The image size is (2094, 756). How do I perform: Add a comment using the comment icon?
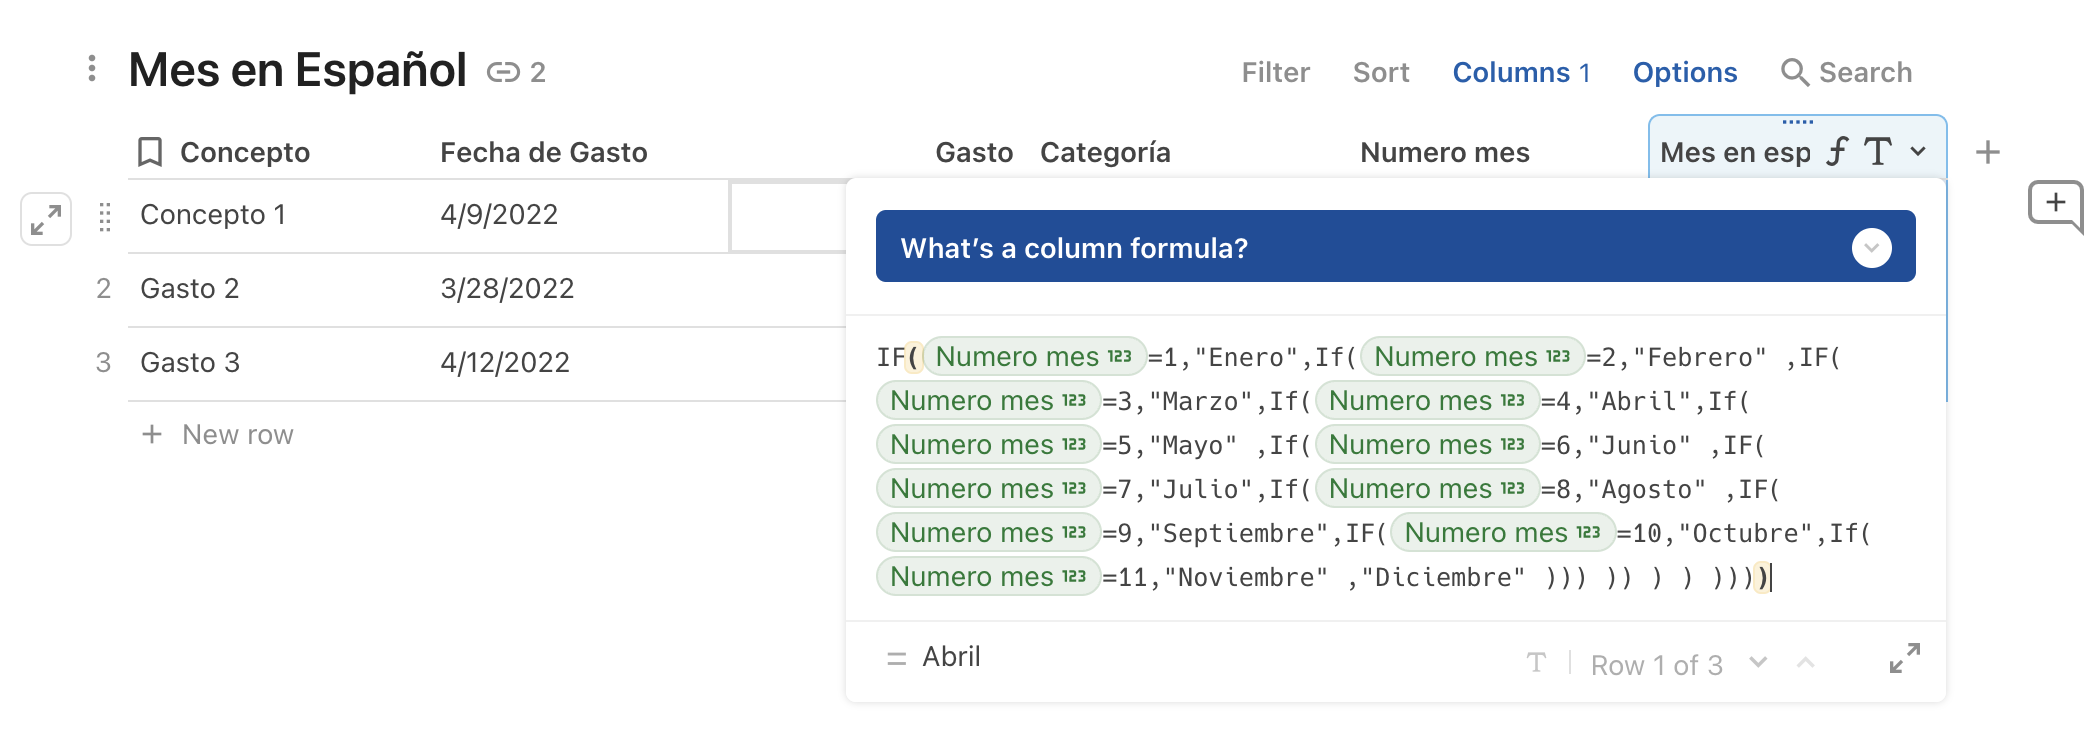coord(2055,204)
